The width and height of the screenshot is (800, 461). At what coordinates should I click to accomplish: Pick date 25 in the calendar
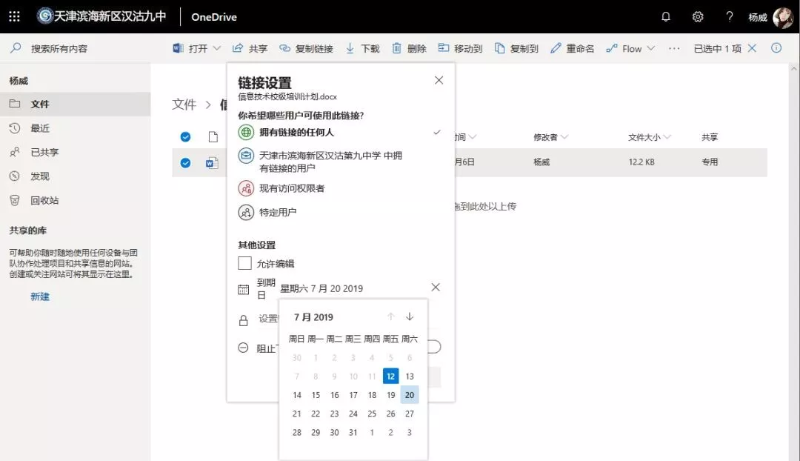372,414
